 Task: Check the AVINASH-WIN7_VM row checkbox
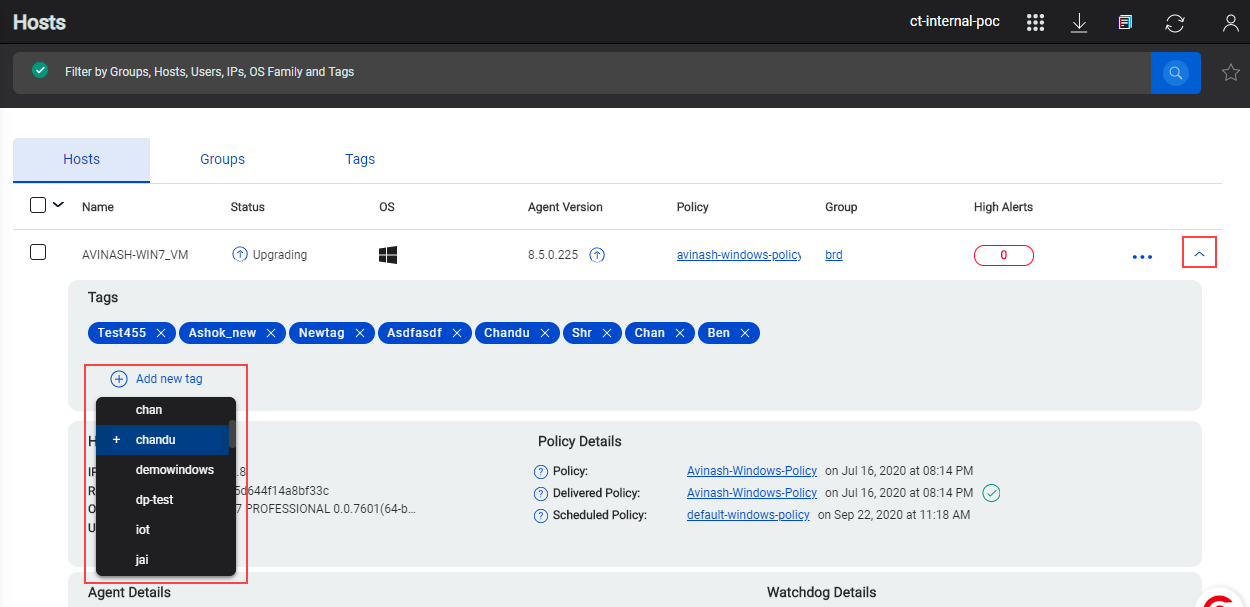pos(38,252)
